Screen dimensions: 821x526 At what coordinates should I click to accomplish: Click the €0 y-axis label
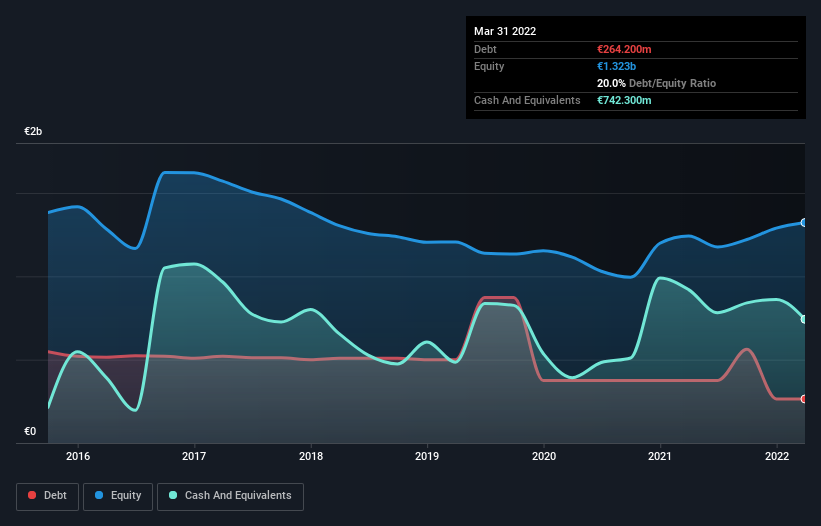[30, 431]
